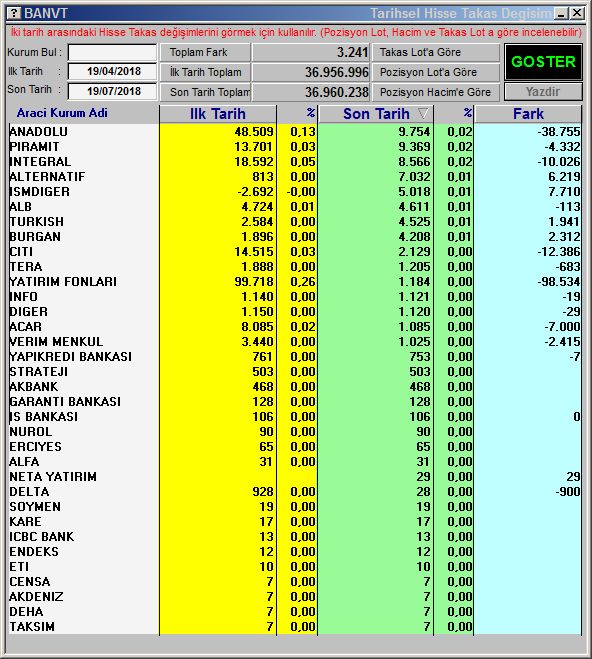The image size is (592, 659).
Task: Select the AKBANK row
Action: (295, 387)
